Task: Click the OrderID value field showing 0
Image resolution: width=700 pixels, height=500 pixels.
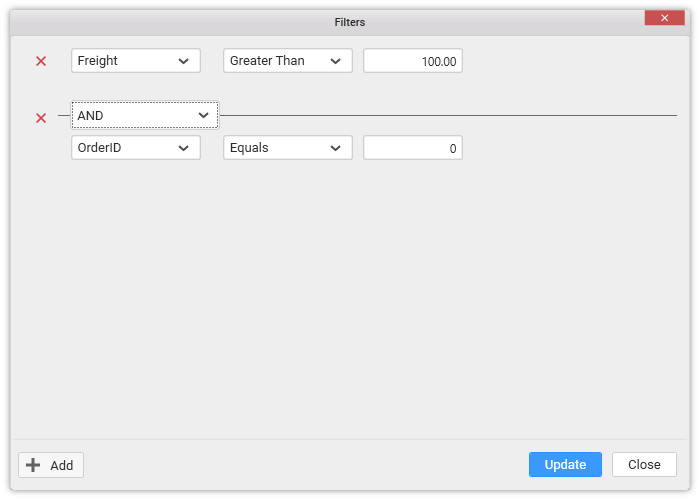Action: pos(412,148)
